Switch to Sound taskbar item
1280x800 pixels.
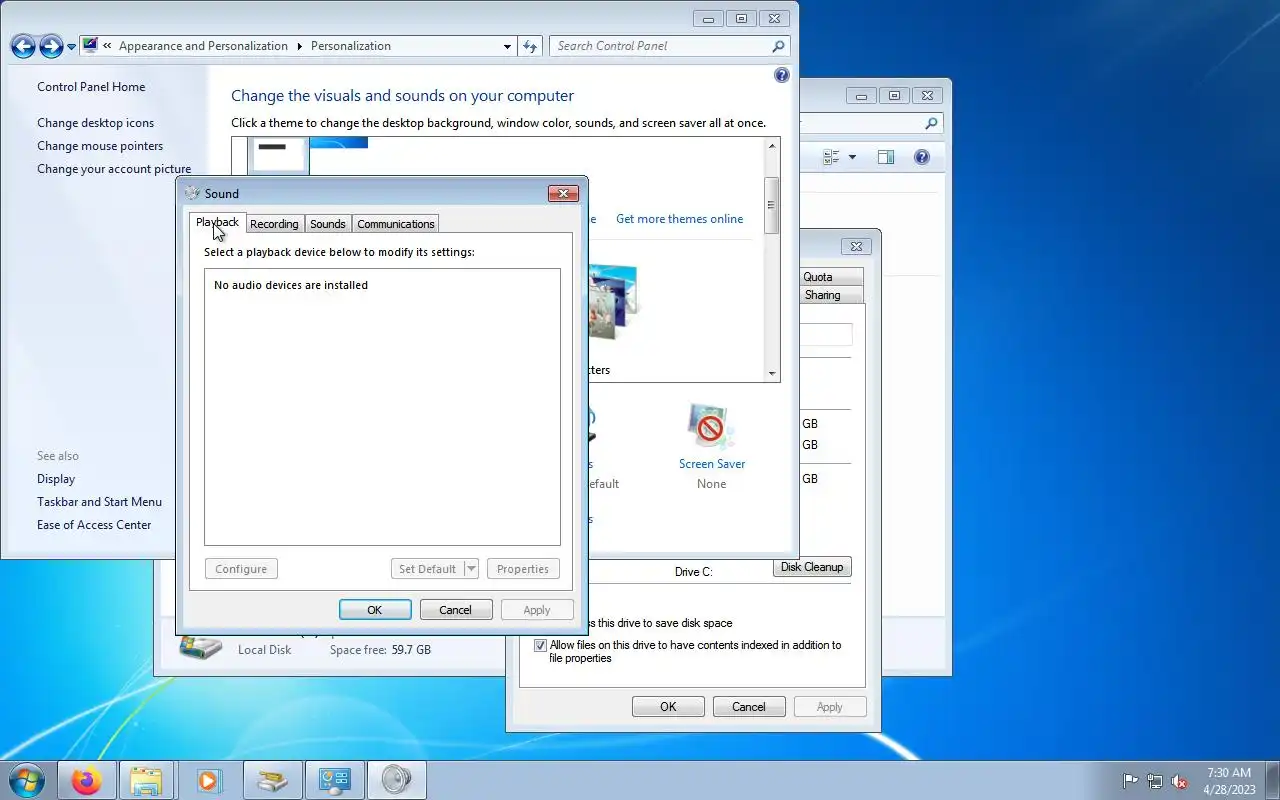[397, 781]
